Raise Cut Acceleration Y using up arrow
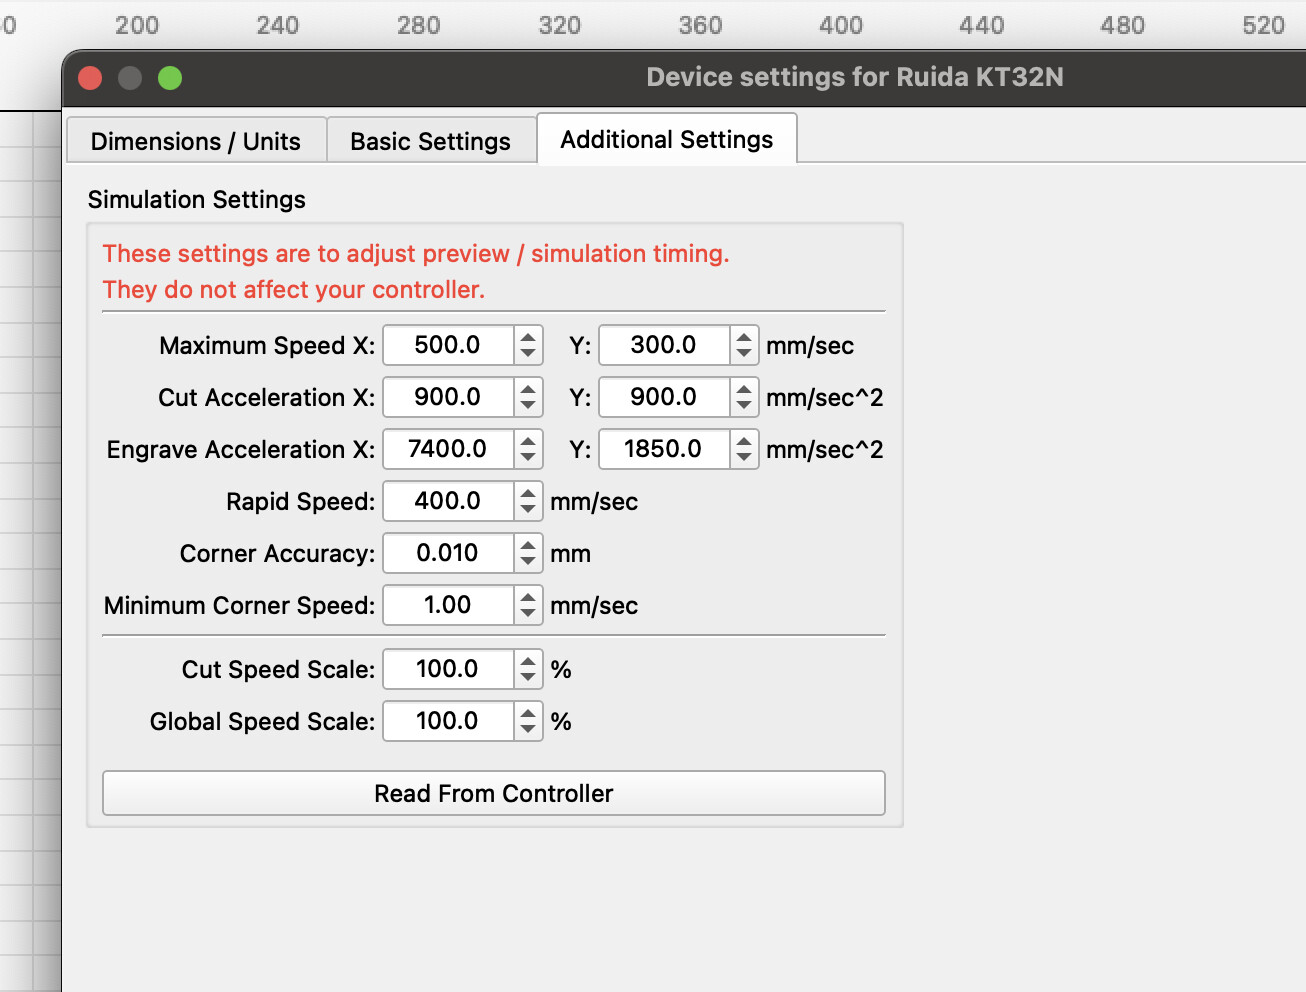 tap(744, 389)
